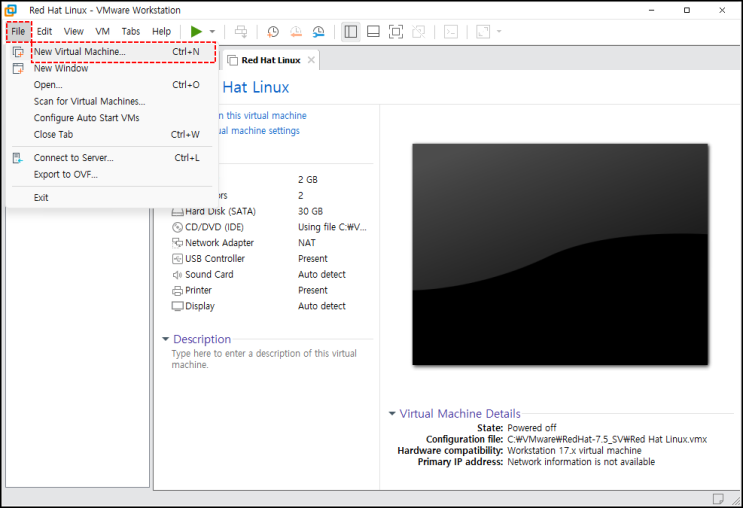Click the Unity mode toolbar icon

418,32
